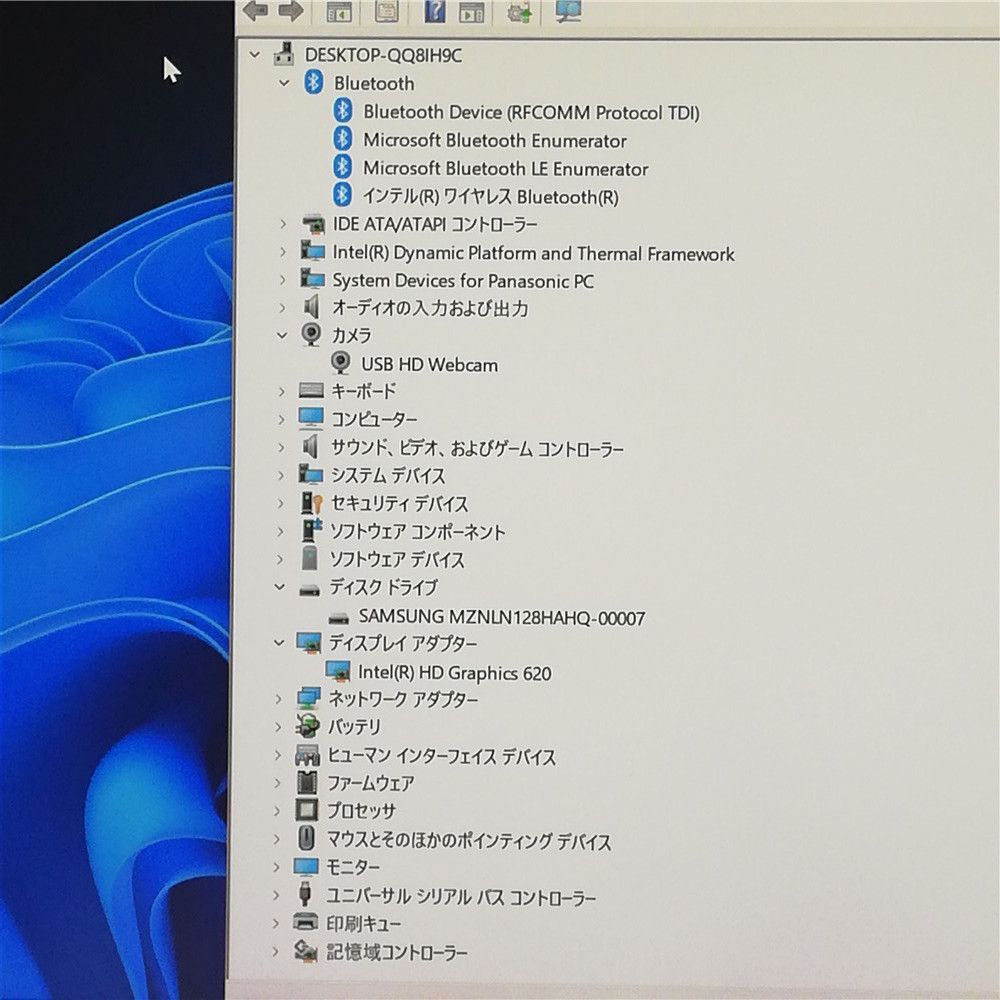The height and width of the screenshot is (1000, 1000).
Task: Click the バッテリ label
Action: (x=354, y=726)
